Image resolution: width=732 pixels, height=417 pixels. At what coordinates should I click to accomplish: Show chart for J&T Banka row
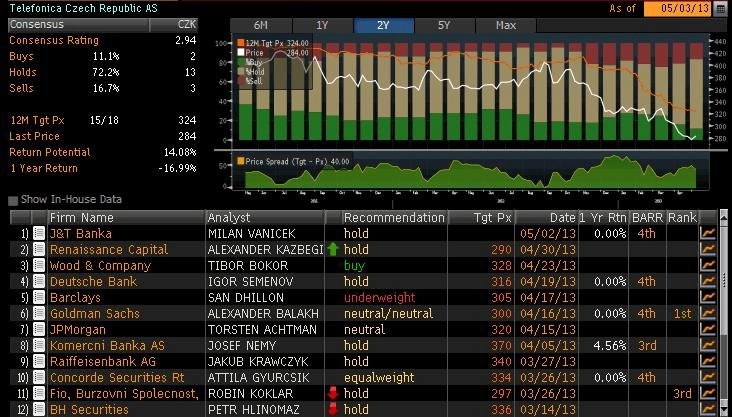(708, 233)
